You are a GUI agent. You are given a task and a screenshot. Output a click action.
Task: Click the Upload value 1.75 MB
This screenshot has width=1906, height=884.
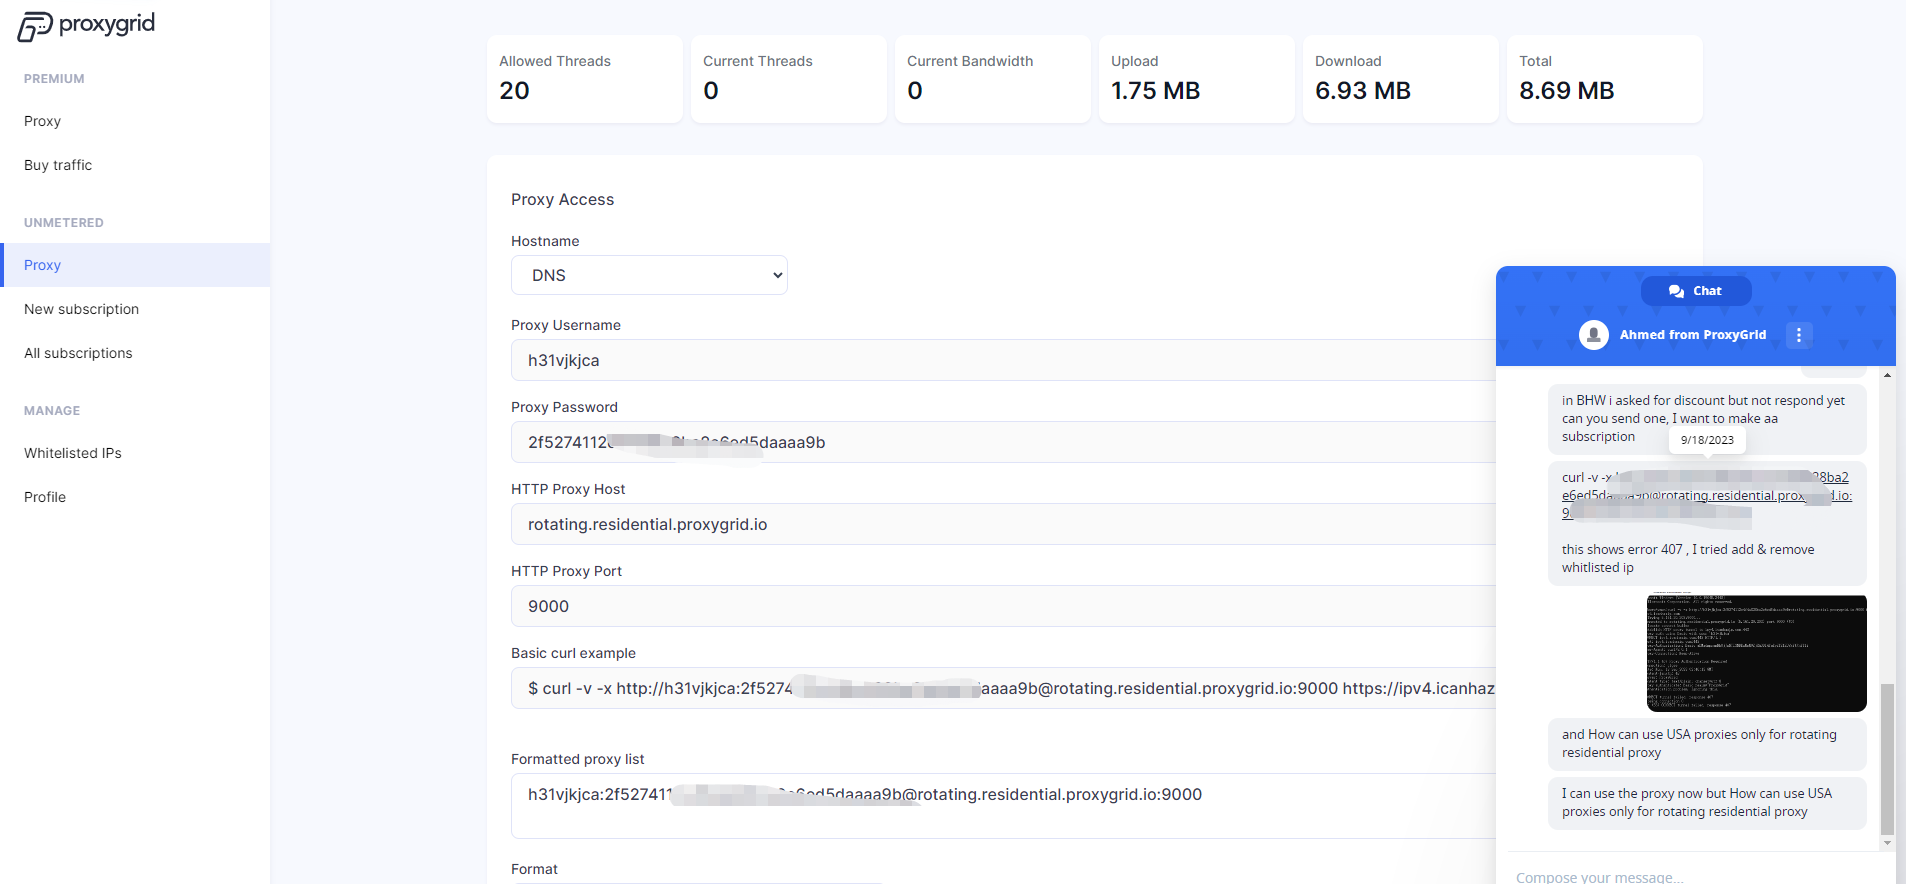pos(1155,91)
